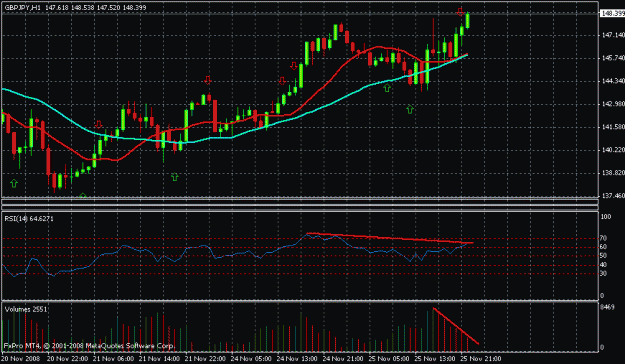This screenshot has height=364, width=625.
Task: Click the 25 Nov 05:00 time label
Action: 389,359
